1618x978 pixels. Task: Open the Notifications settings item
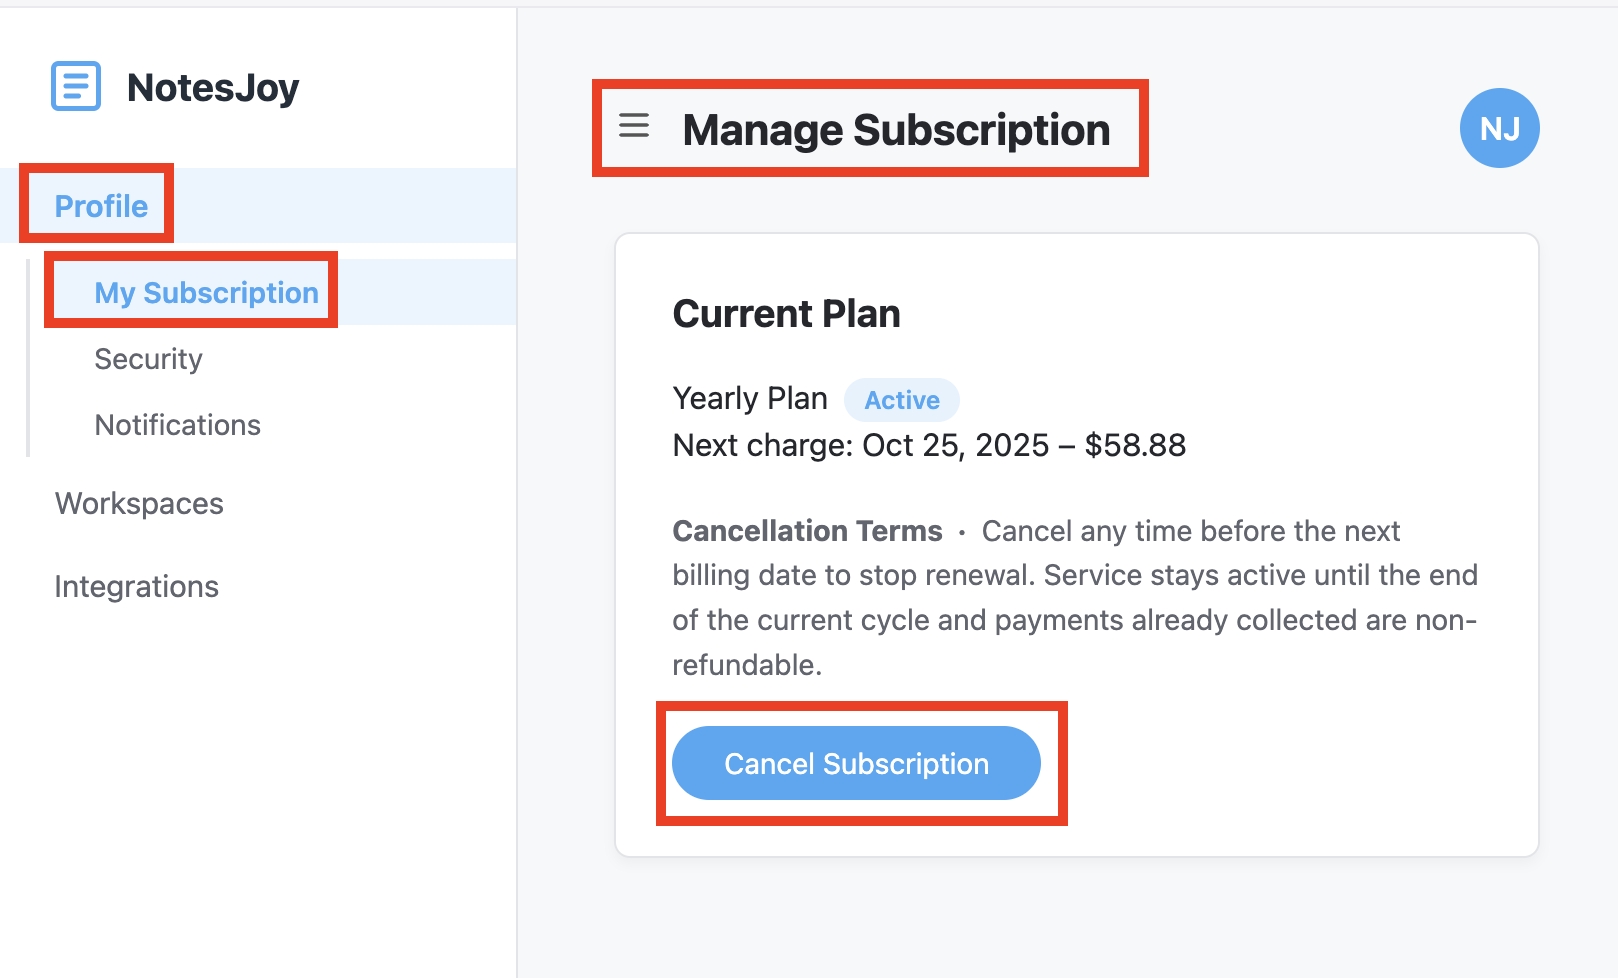pyautogui.click(x=177, y=425)
